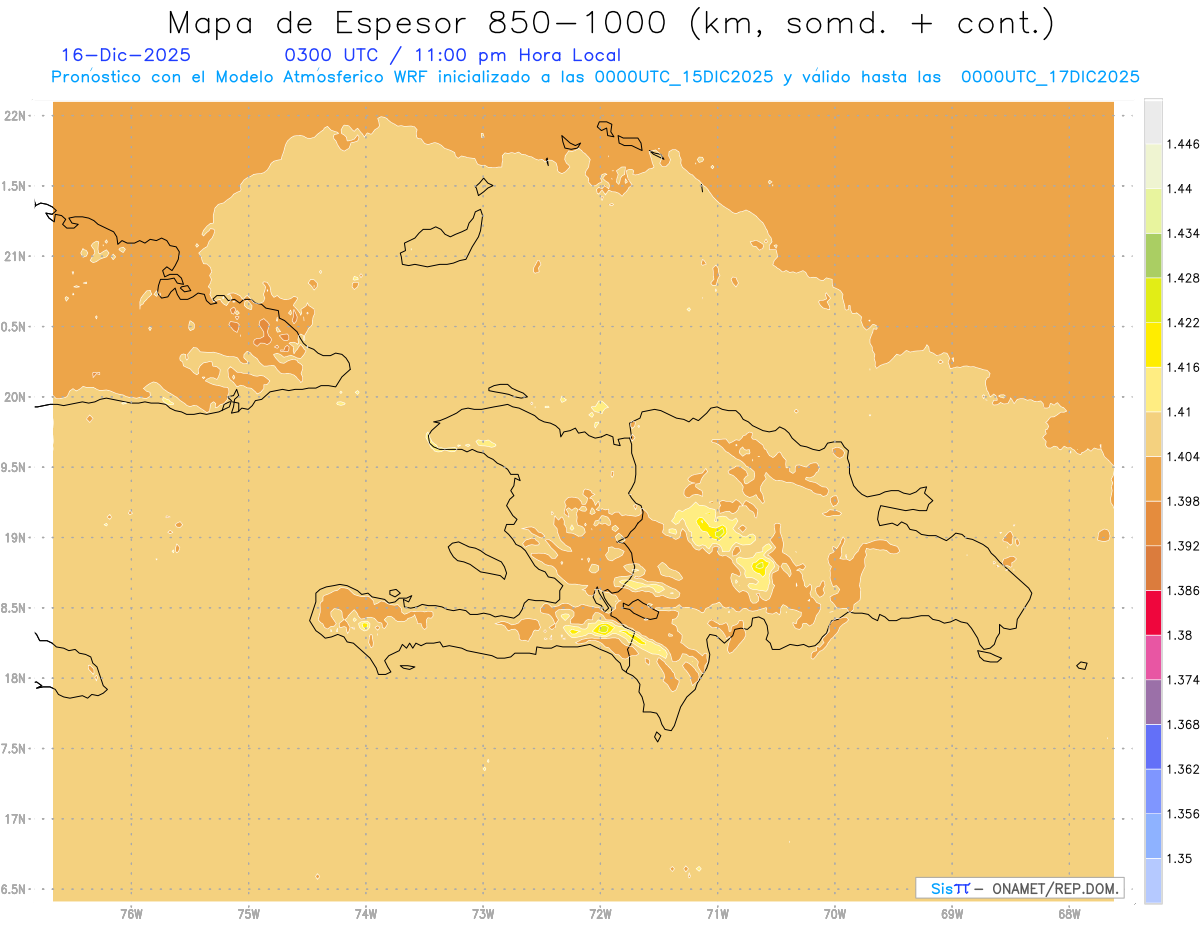Click the latitude label "22N"
Image resolution: width=1200 pixels, height=927 pixels.
[x=16, y=116]
